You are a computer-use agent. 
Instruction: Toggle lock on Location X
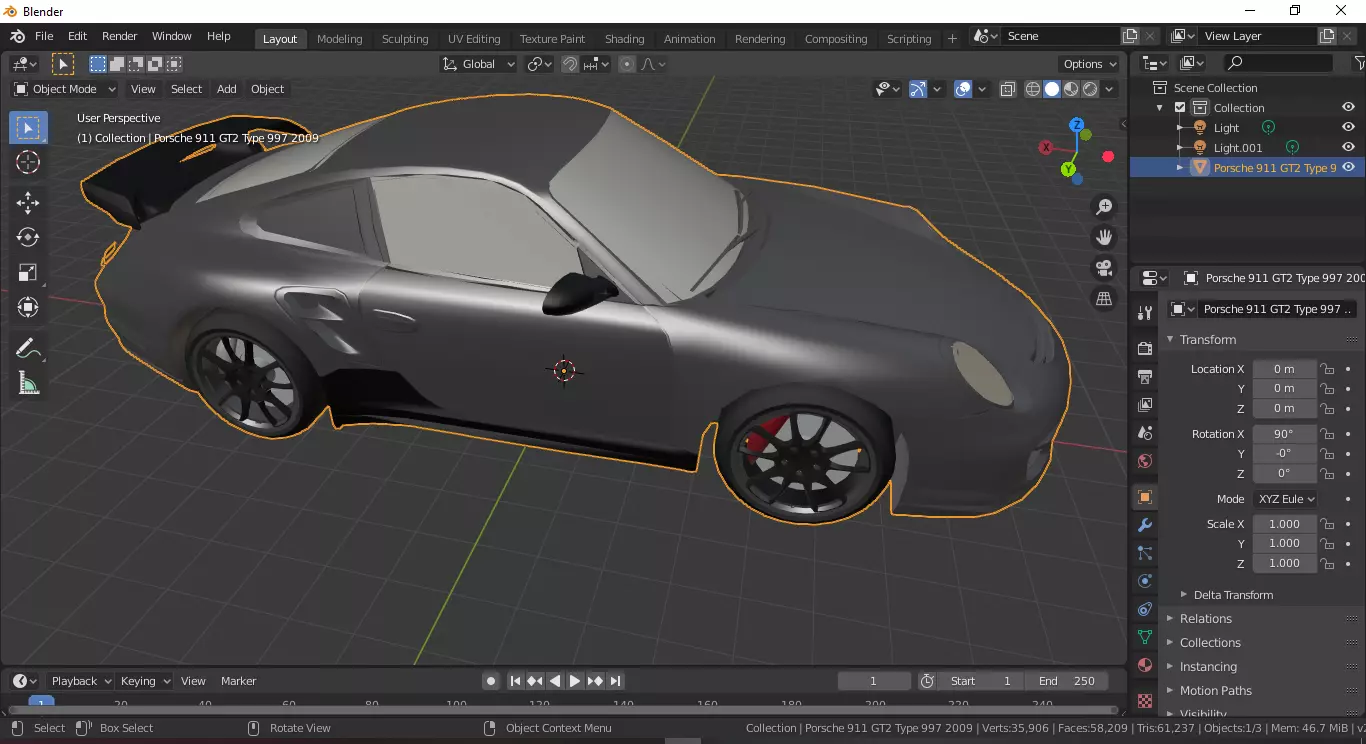click(x=1327, y=369)
